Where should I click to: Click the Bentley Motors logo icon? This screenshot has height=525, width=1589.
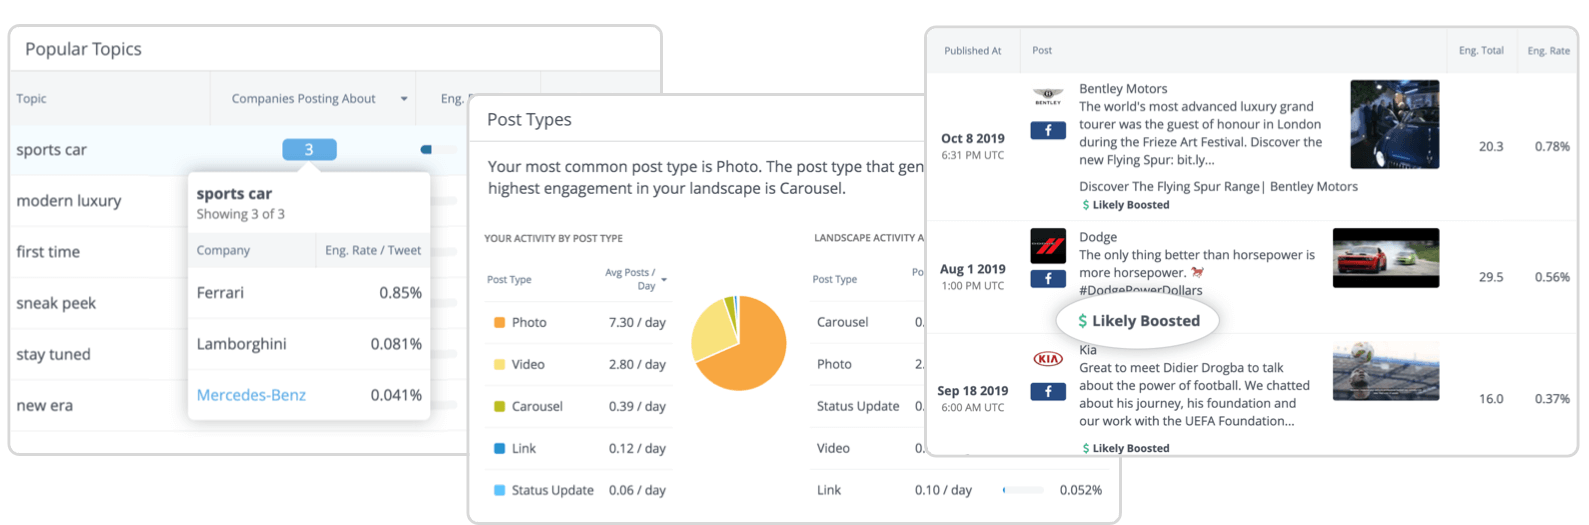1048,98
